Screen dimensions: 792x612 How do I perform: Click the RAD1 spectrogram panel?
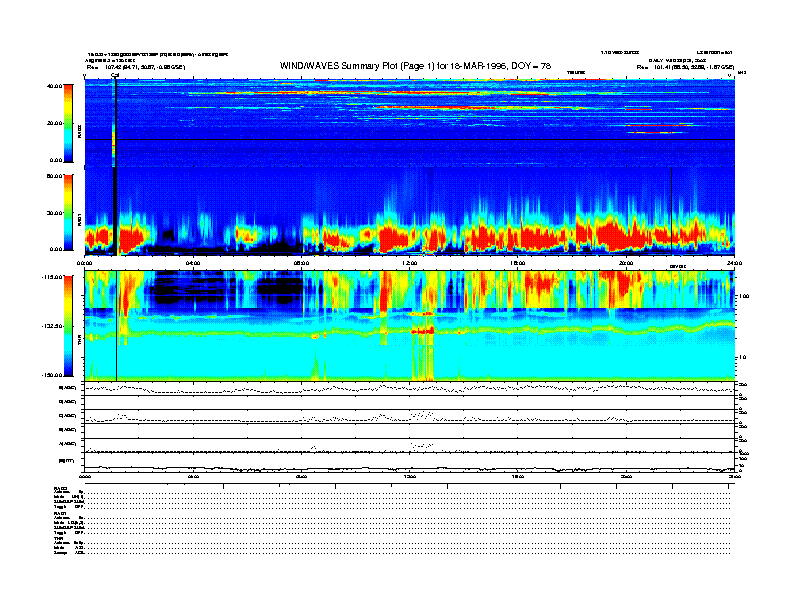(x=410, y=211)
